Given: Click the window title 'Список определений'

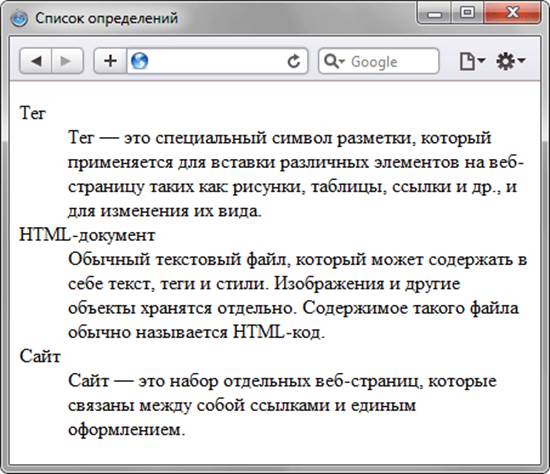Looking at the screenshot, I should tap(107, 18).
